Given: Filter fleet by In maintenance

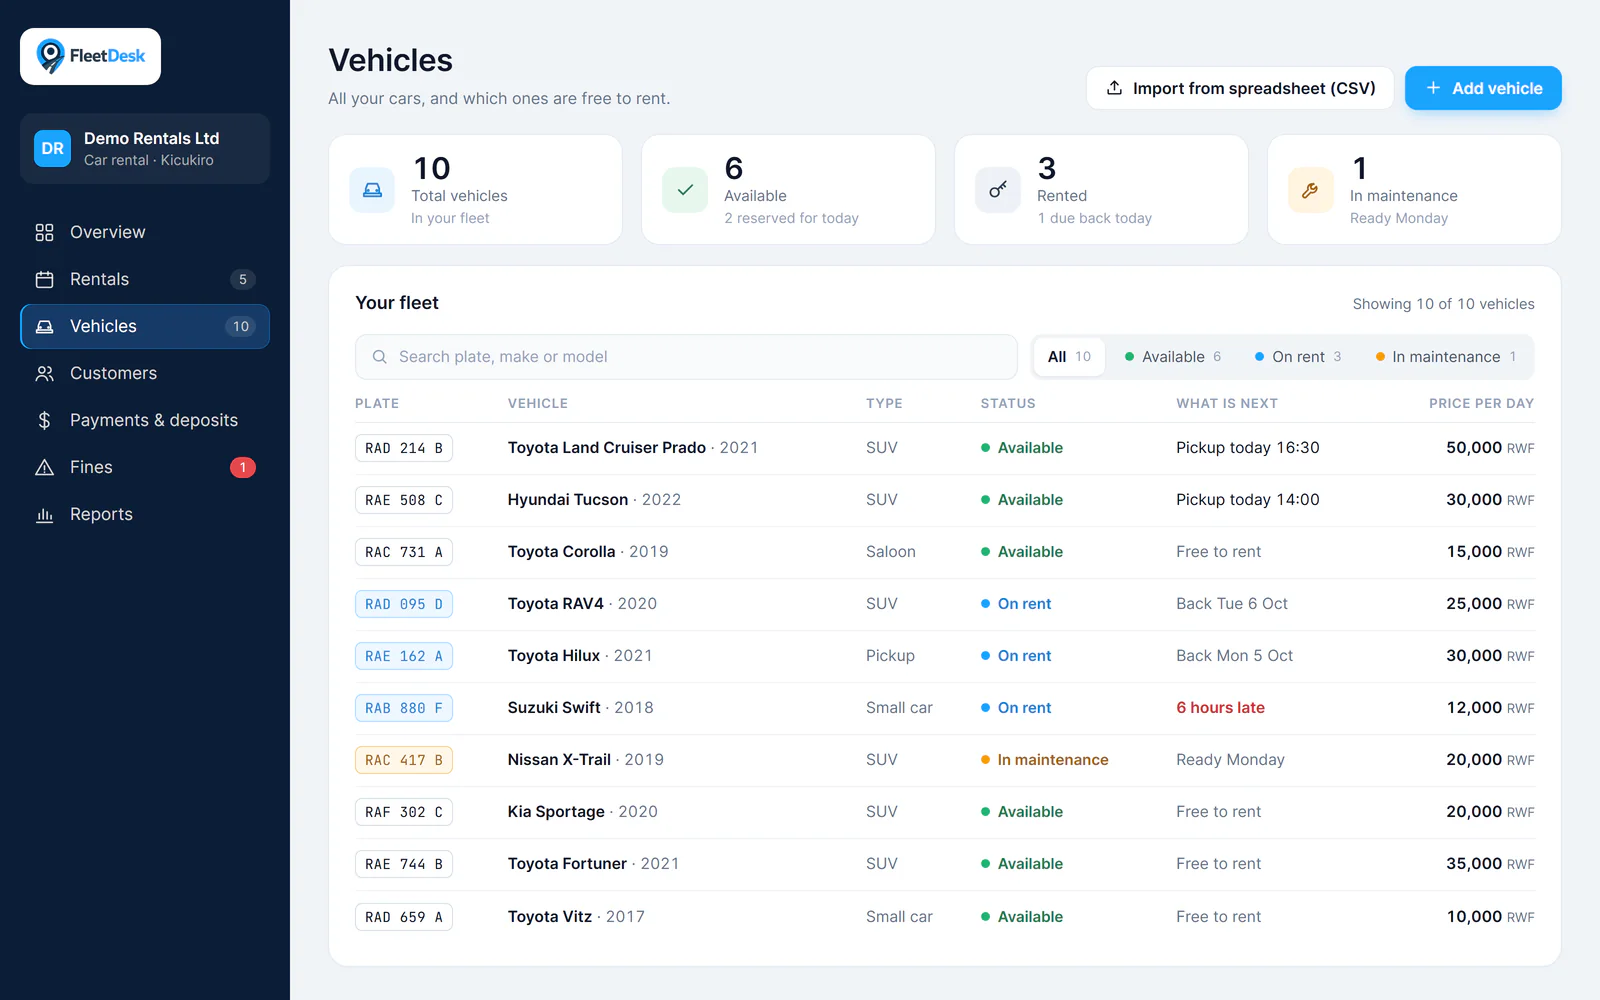Looking at the screenshot, I should (1446, 357).
